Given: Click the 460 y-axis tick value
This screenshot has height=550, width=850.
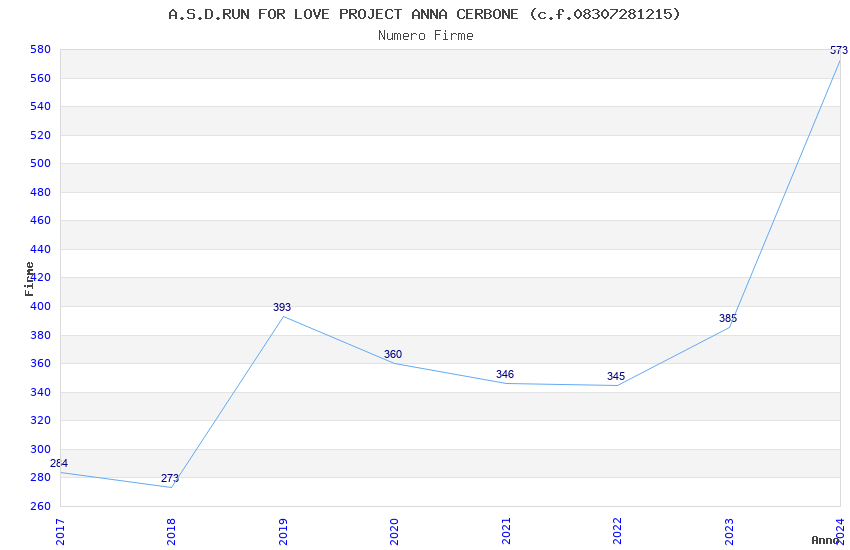Looking at the screenshot, I should click(41, 220).
